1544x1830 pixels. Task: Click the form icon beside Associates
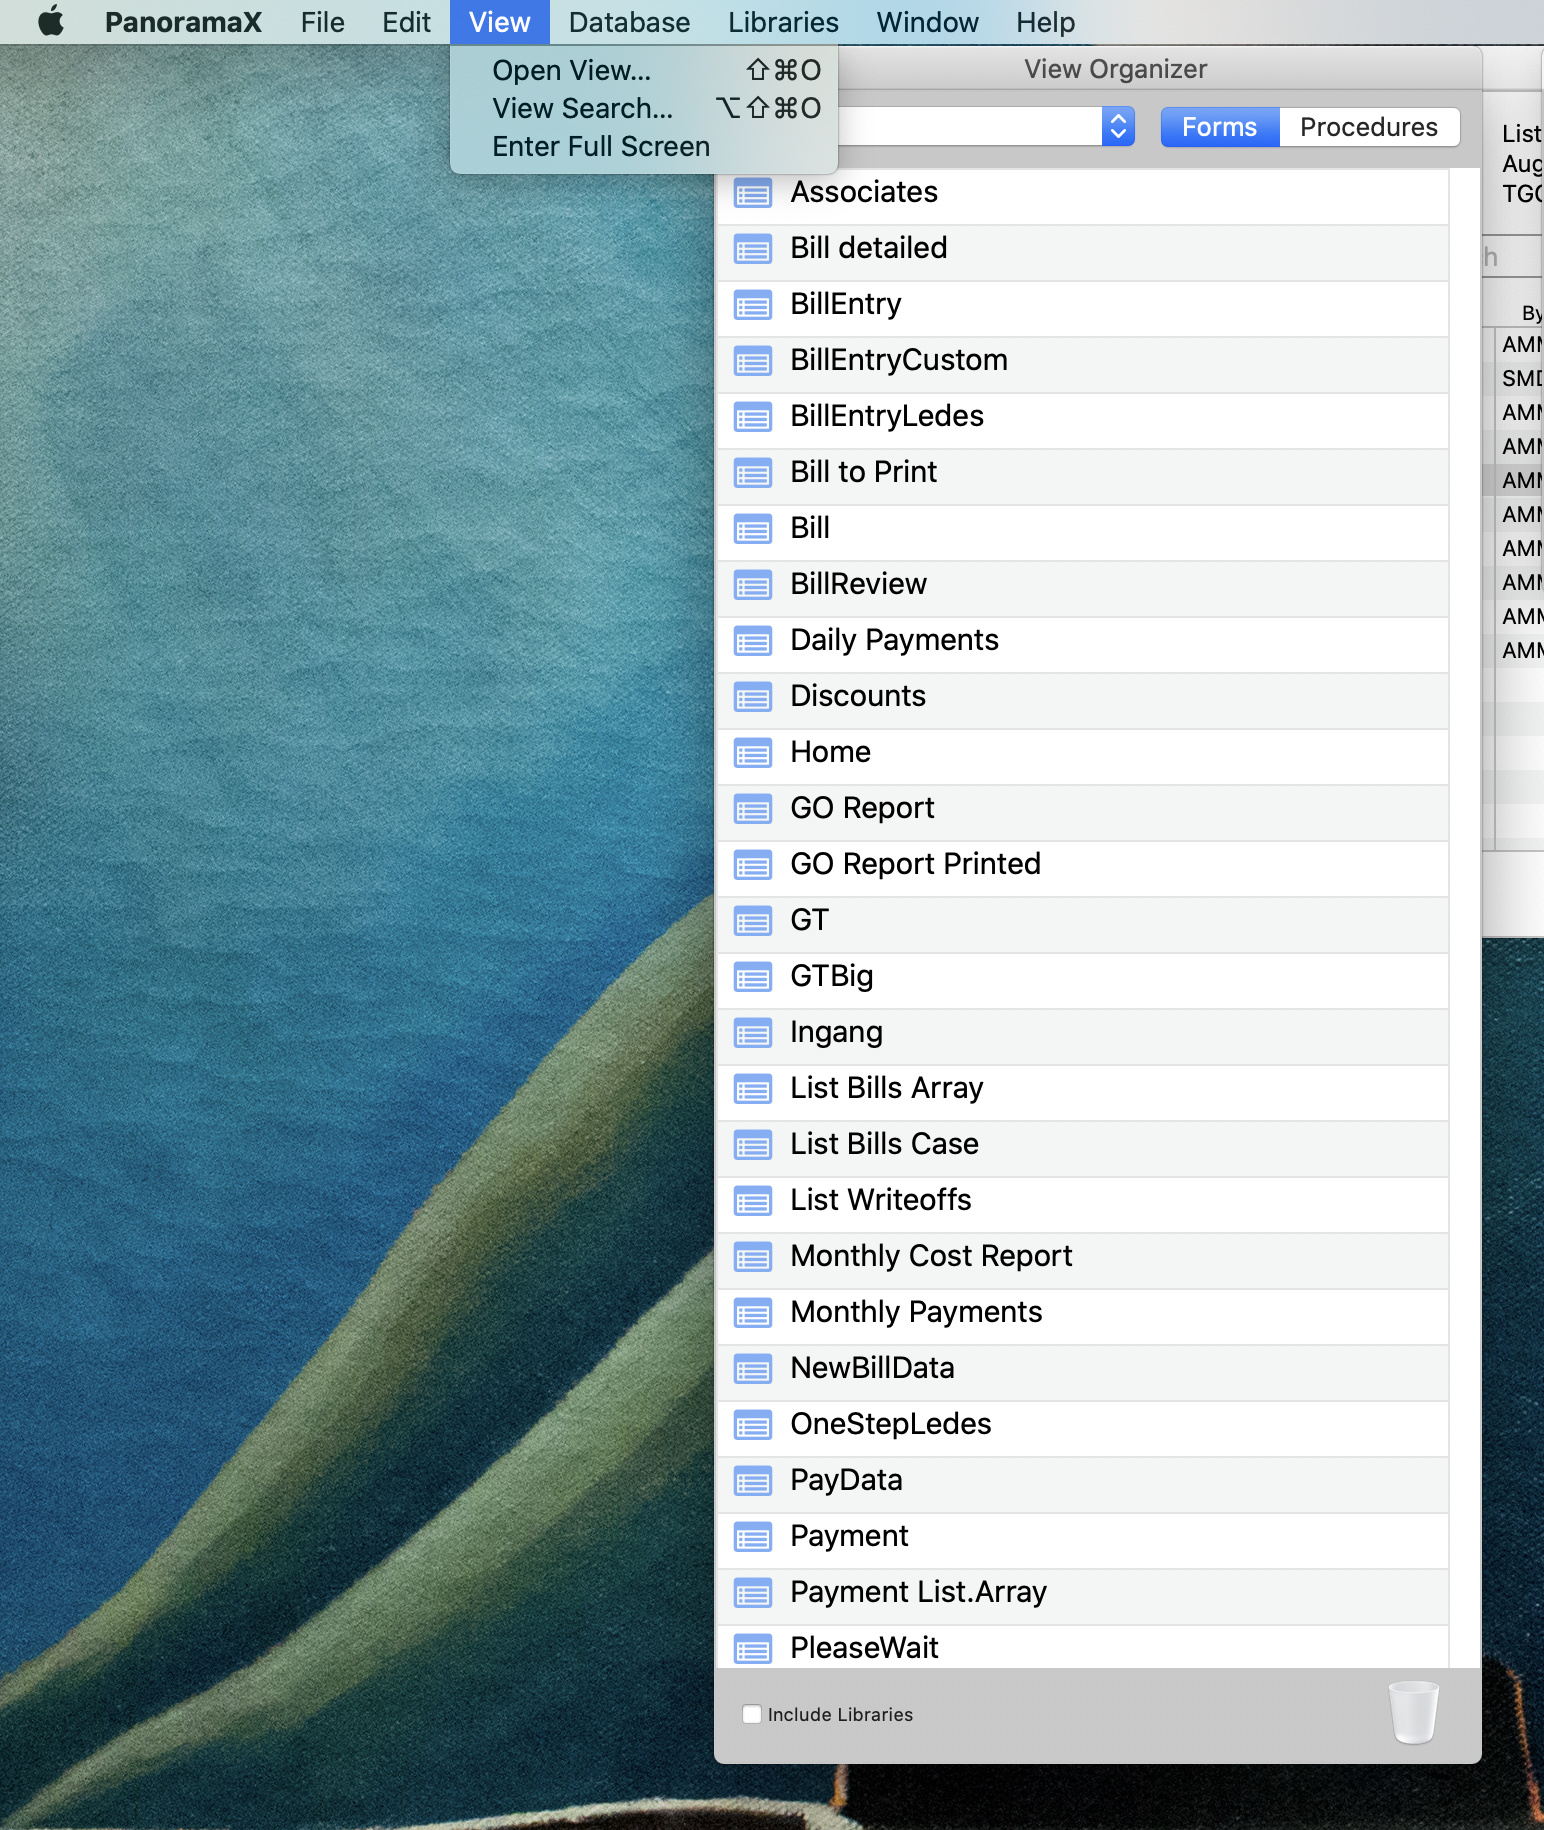(752, 193)
